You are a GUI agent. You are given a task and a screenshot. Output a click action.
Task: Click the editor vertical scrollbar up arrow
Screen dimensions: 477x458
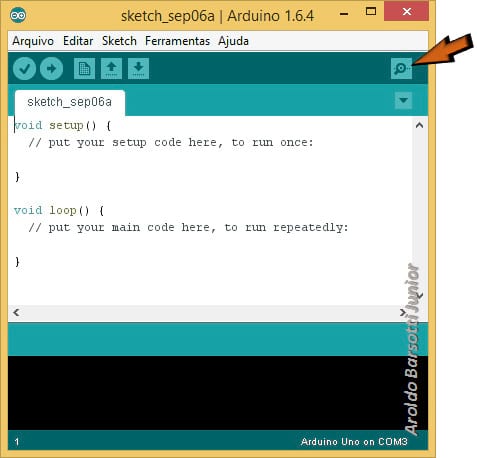(420, 125)
